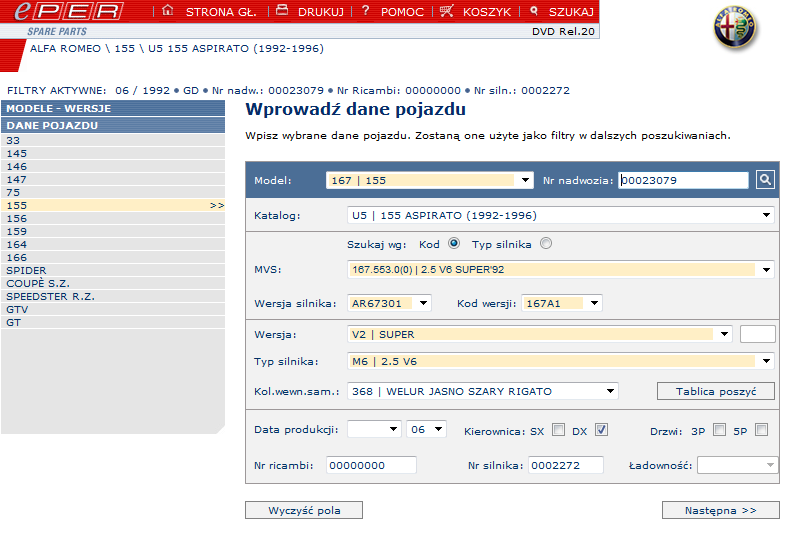Image resolution: width=790 pixels, height=536 pixels.
Task: Select model 146 in the list
Action: (113, 167)
